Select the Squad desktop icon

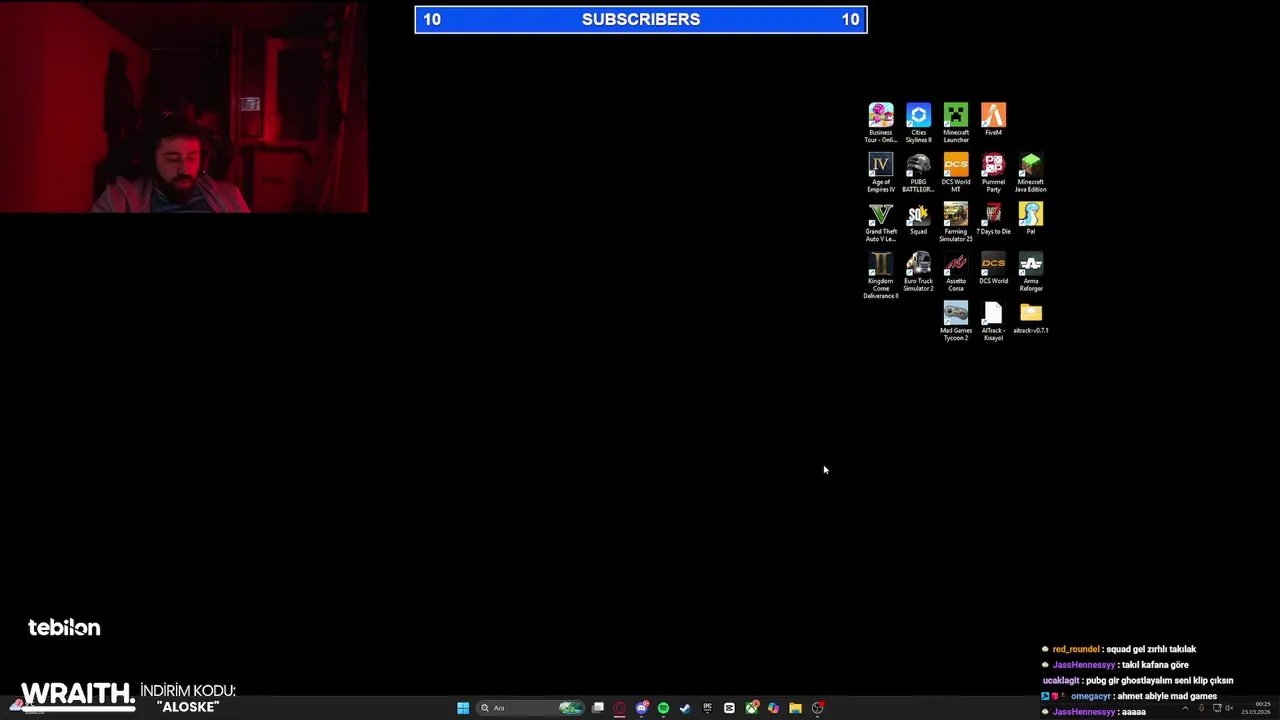click(918, 219)
